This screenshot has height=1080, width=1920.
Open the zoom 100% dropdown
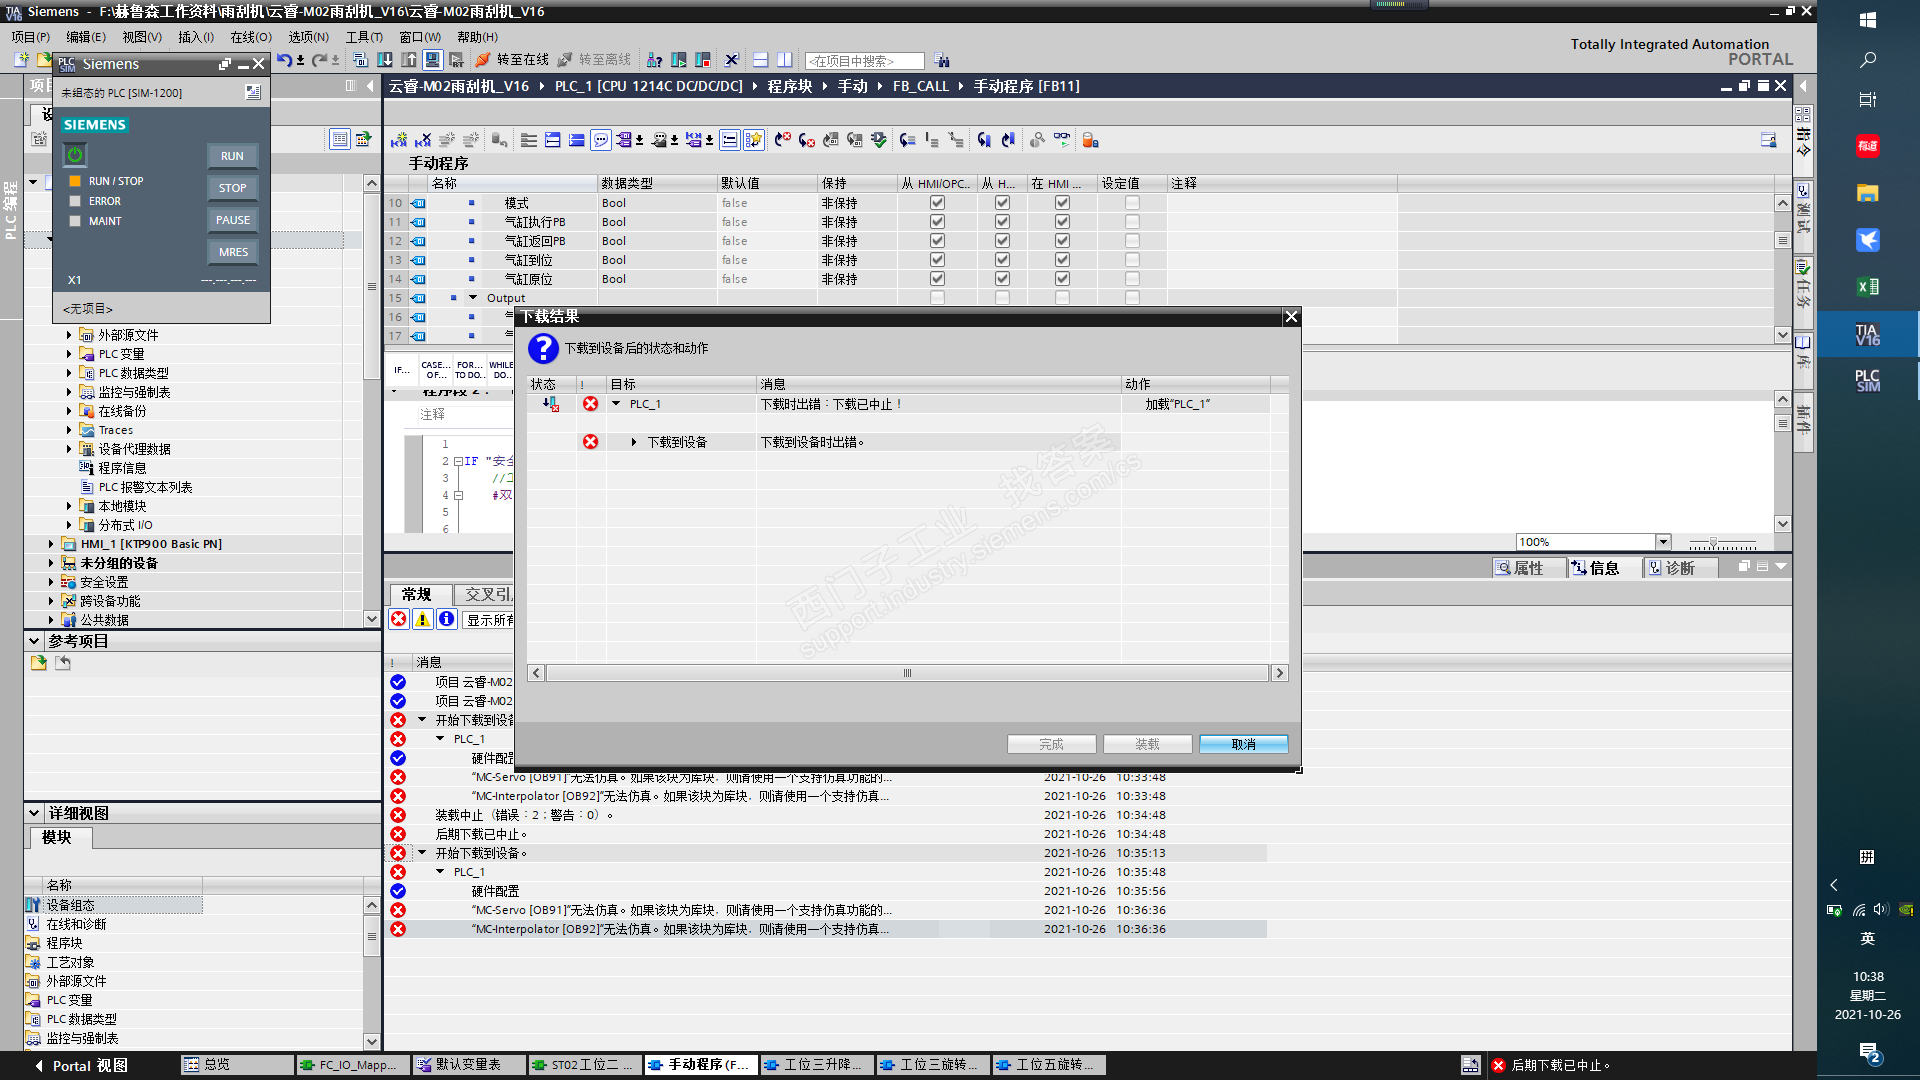[1663, 542]
